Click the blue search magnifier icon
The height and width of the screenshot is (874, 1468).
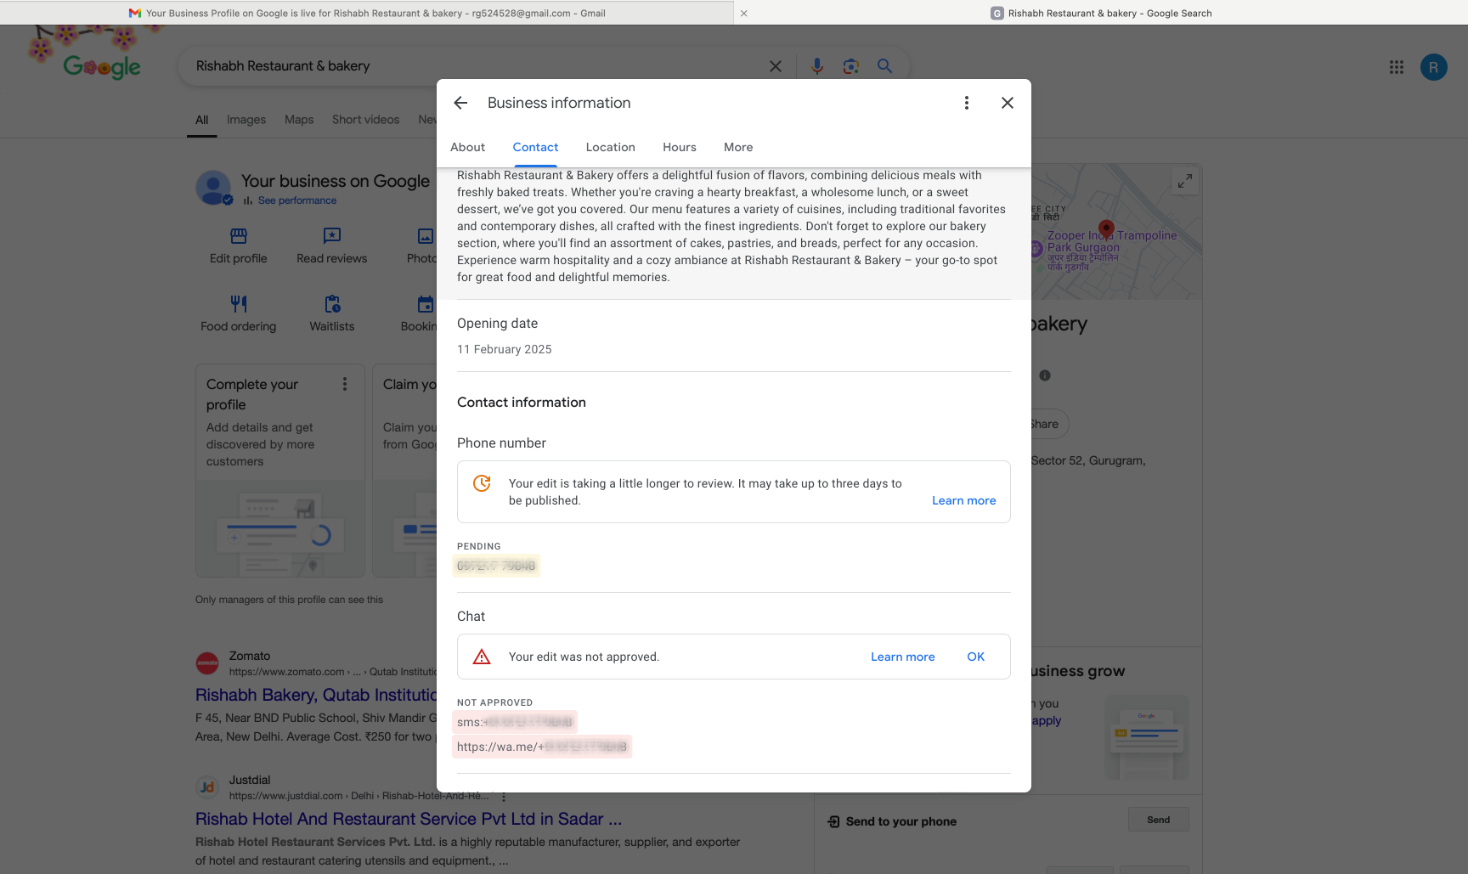(x=885, y=66)
